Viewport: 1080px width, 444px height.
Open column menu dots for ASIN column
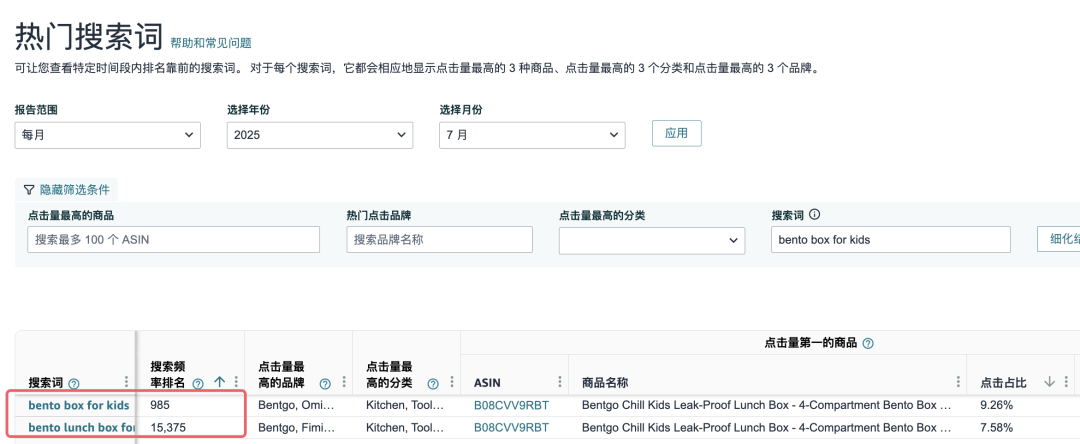point(559,382)
